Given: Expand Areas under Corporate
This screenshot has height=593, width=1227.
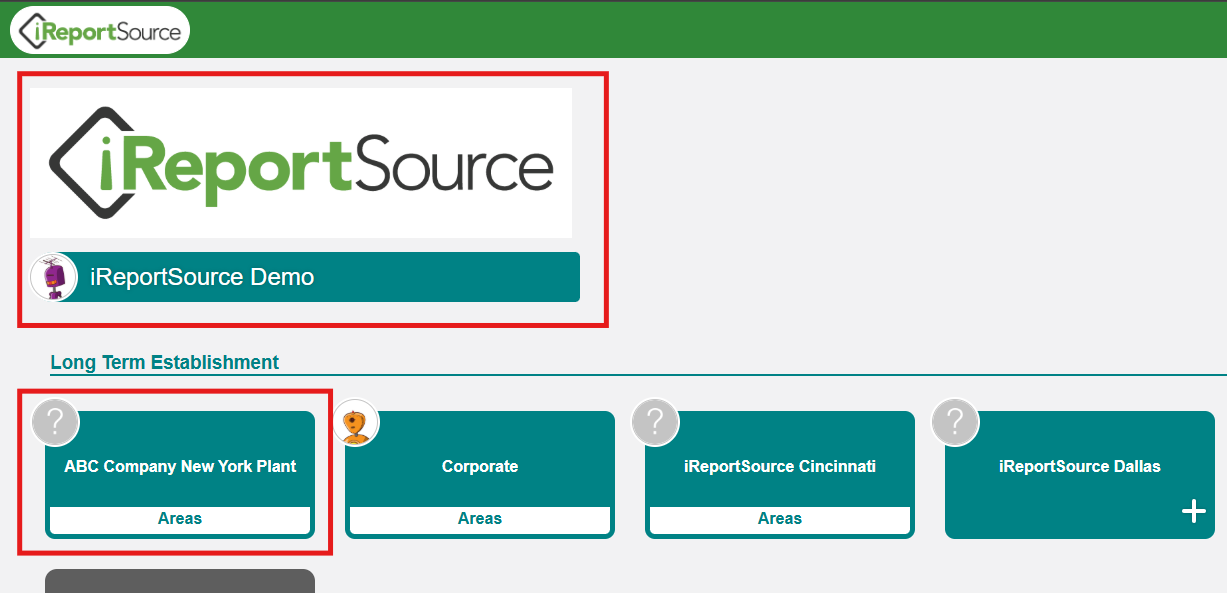Looking at the screenshot, I should click(480, 519).
